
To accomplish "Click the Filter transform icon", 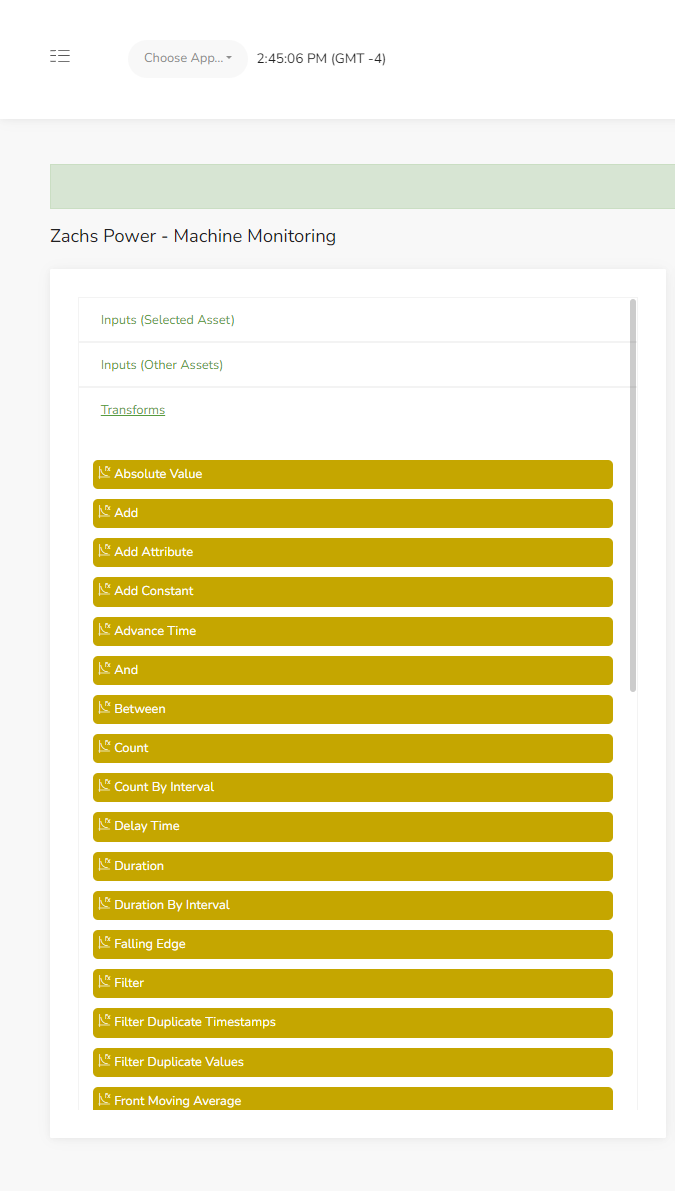I will click(x=105, y=982).
